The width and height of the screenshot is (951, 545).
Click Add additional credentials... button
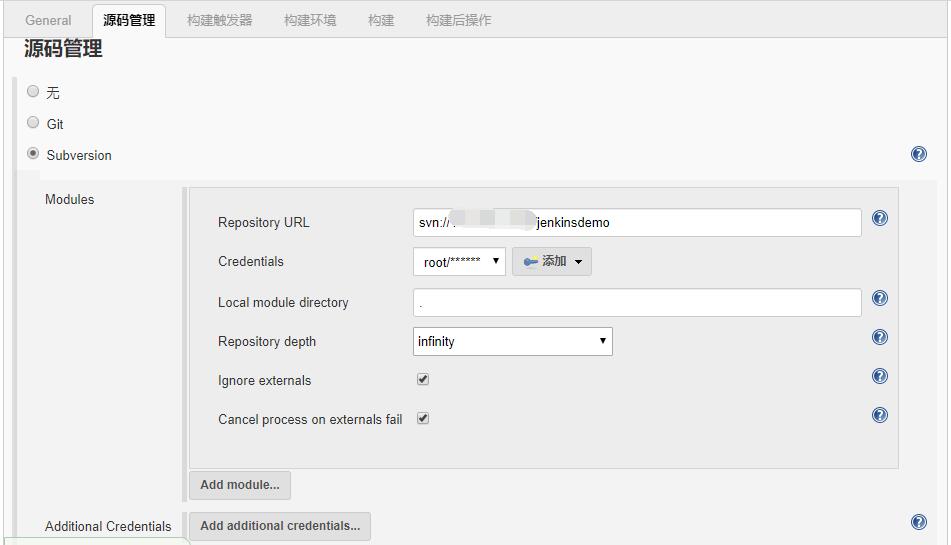(x=280, y=526)
